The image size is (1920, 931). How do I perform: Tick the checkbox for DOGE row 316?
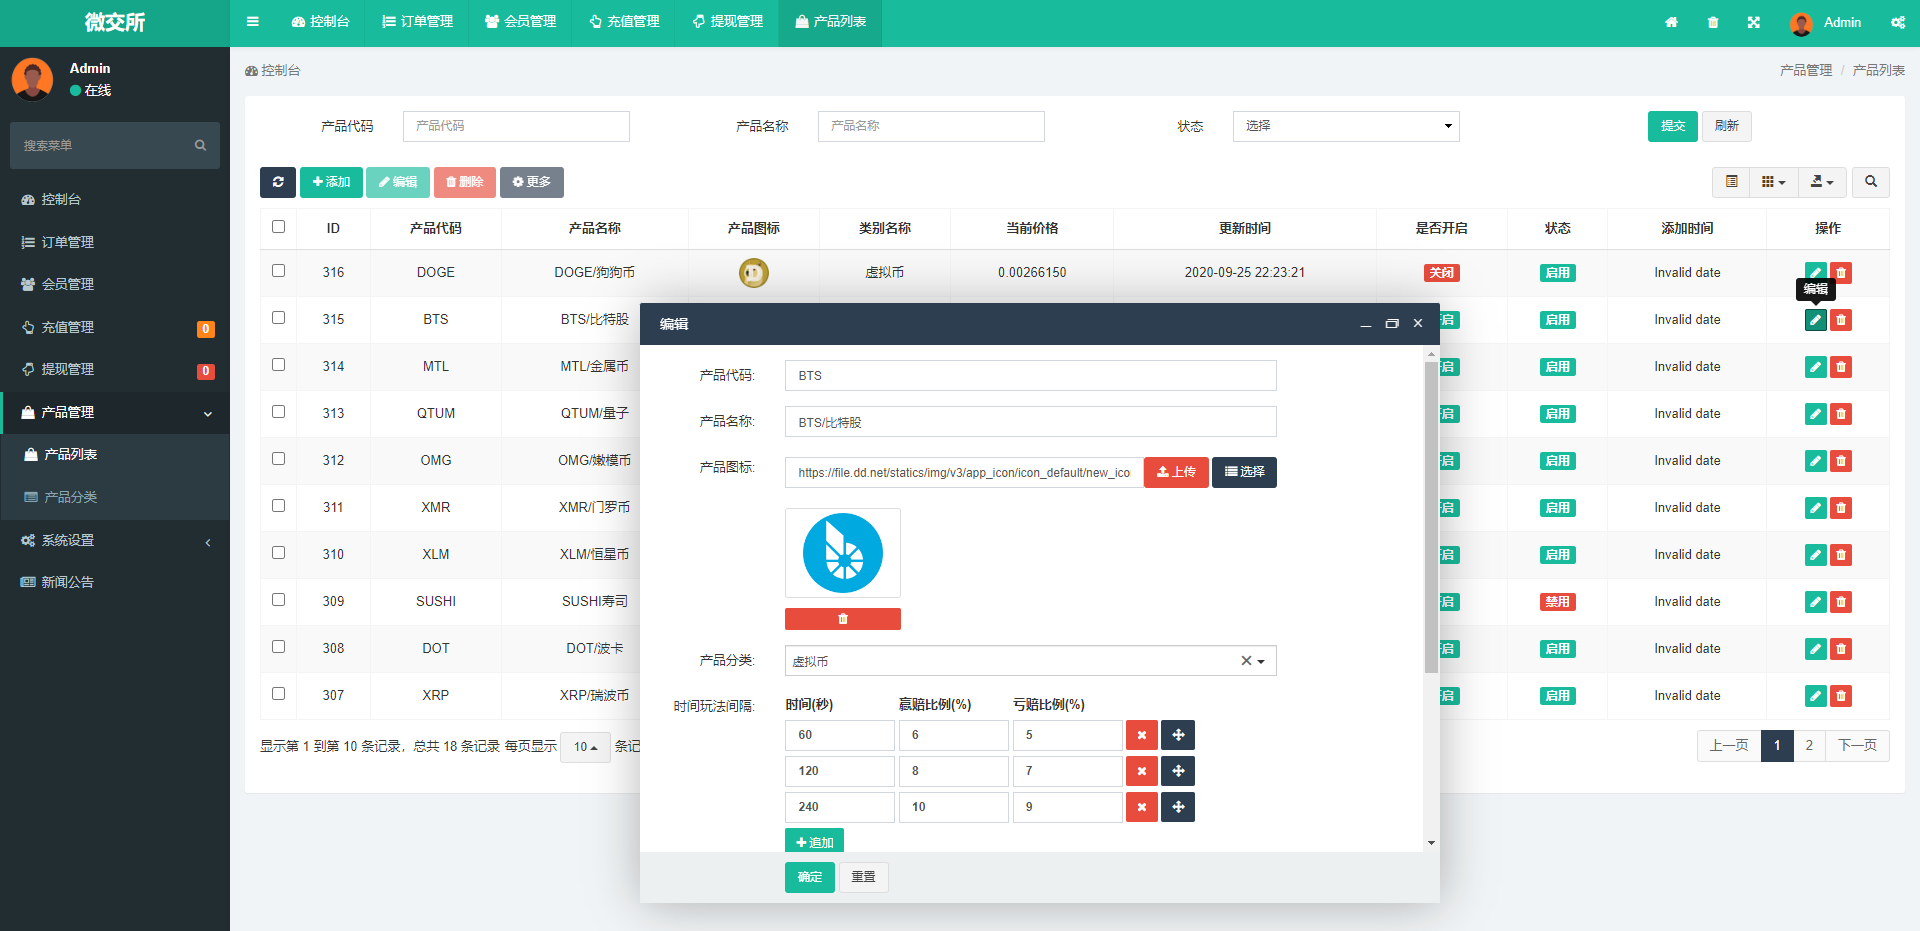(279, 271)
